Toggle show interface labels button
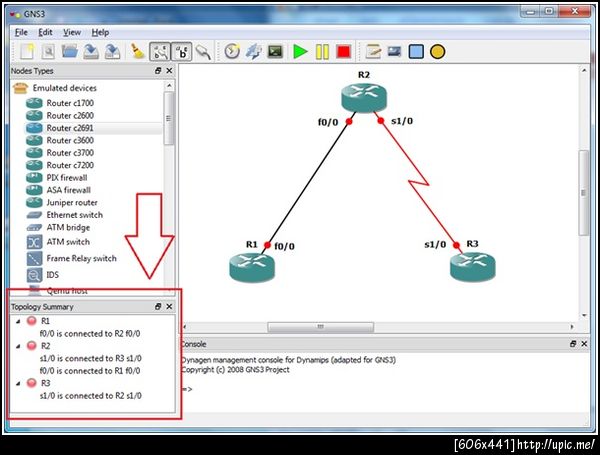Image resolution: width=600 pixels, height=455 pixels. tap(160, 51)
